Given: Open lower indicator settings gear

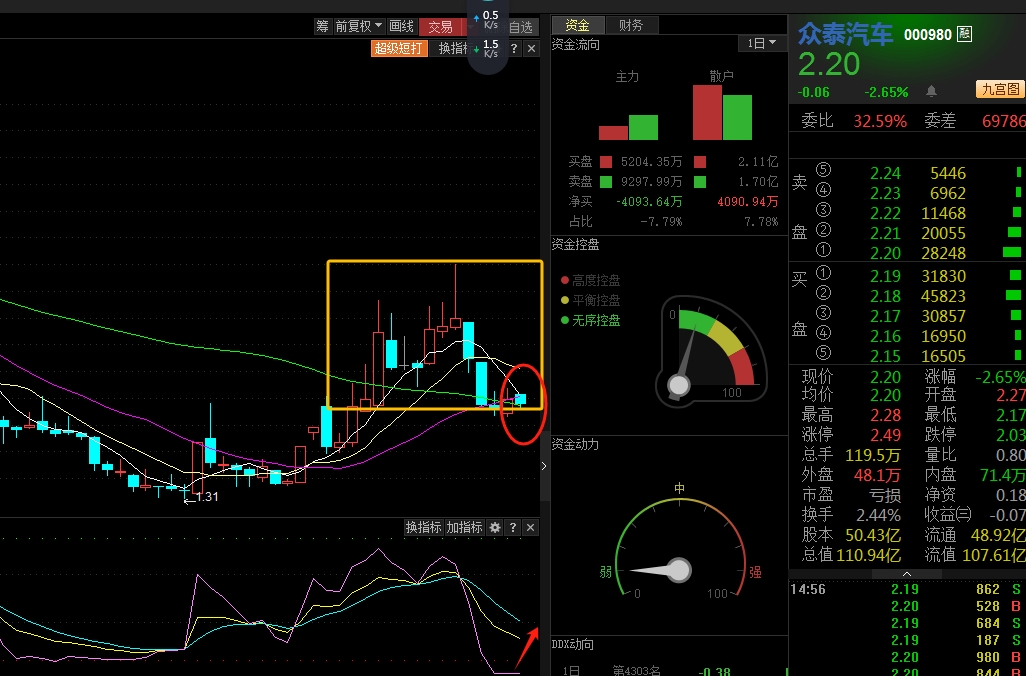Looking at the screenshot, I should [x=495, y=527].
